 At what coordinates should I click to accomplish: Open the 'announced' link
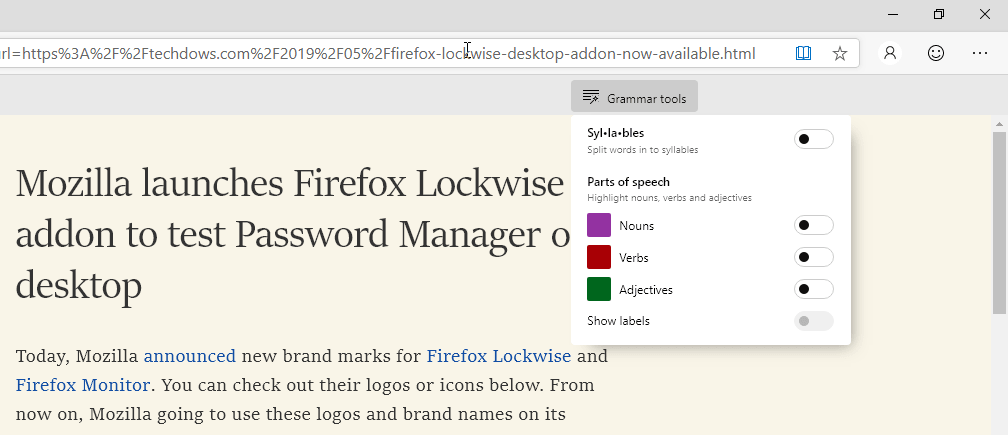point(190,356)
